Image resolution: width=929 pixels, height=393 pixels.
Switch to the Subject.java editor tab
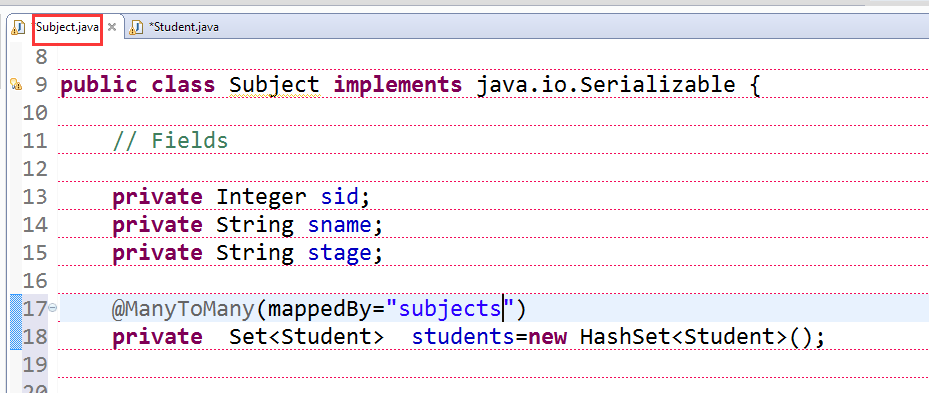tap(67, 27)
